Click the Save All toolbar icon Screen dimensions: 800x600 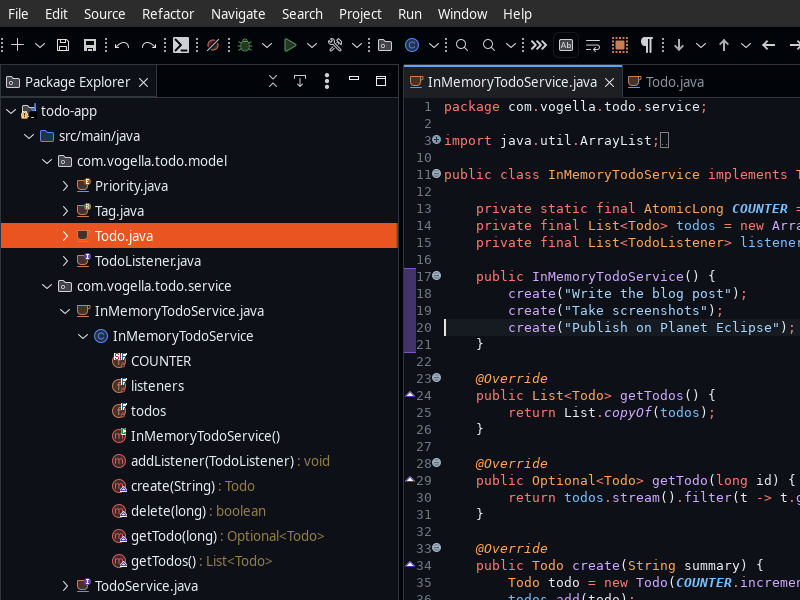[90, 45]
